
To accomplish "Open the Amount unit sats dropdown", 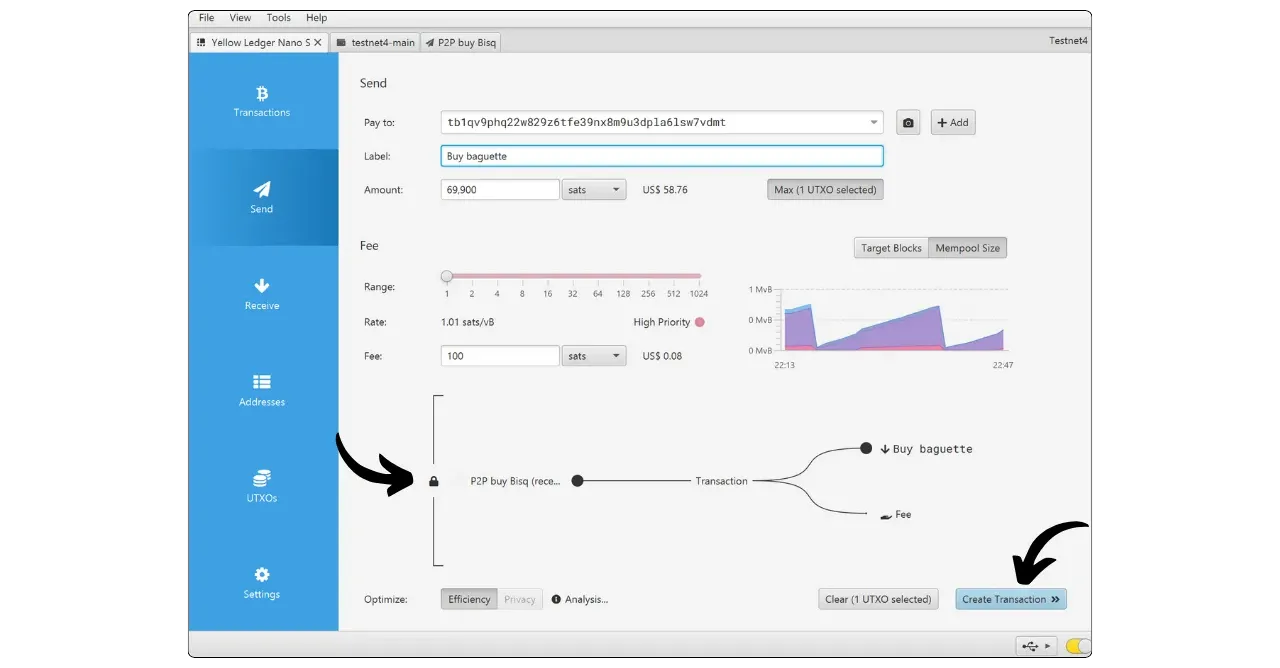I will [594, 189].
